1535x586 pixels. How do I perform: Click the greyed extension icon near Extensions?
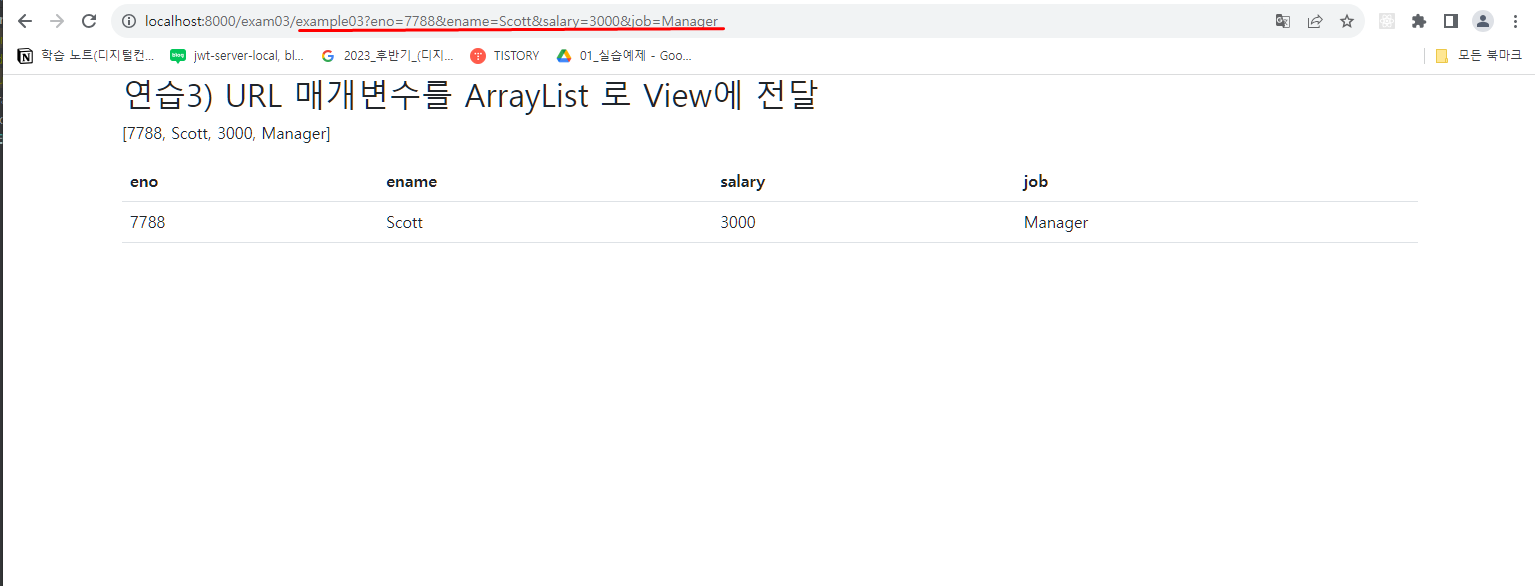tap(1386, 21)
